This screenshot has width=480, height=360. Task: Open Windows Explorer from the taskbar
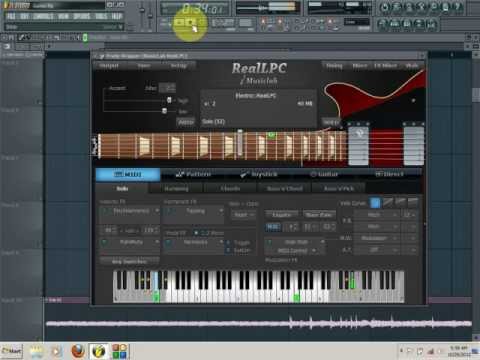point(36,351)
